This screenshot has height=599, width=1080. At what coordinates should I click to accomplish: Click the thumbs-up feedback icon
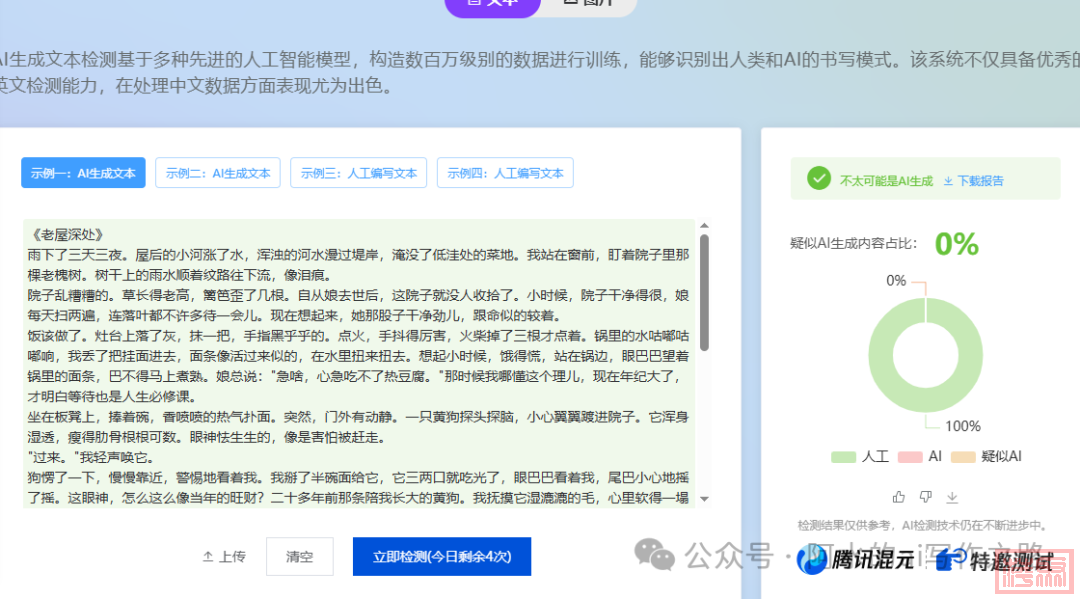coord(898,497)
